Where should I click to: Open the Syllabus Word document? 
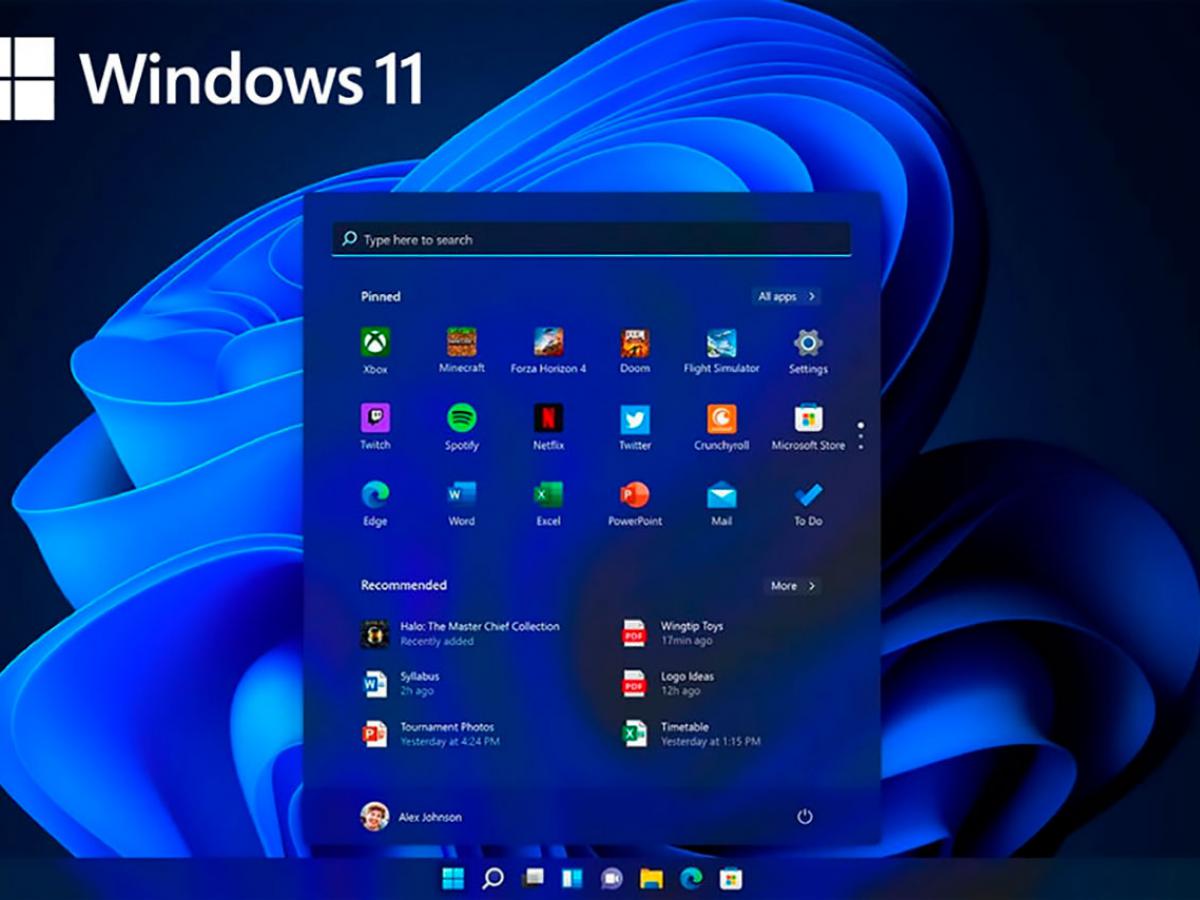point(420,683)
